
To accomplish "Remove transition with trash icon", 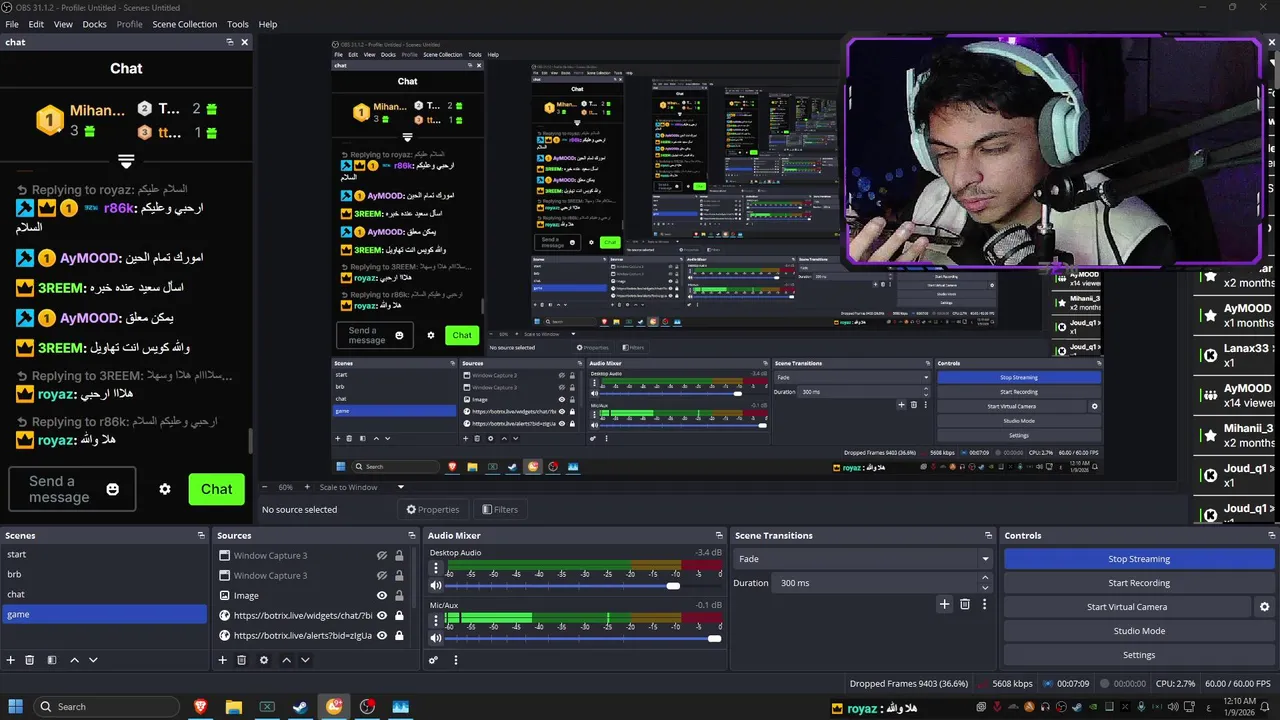I will tap(965, 604).
